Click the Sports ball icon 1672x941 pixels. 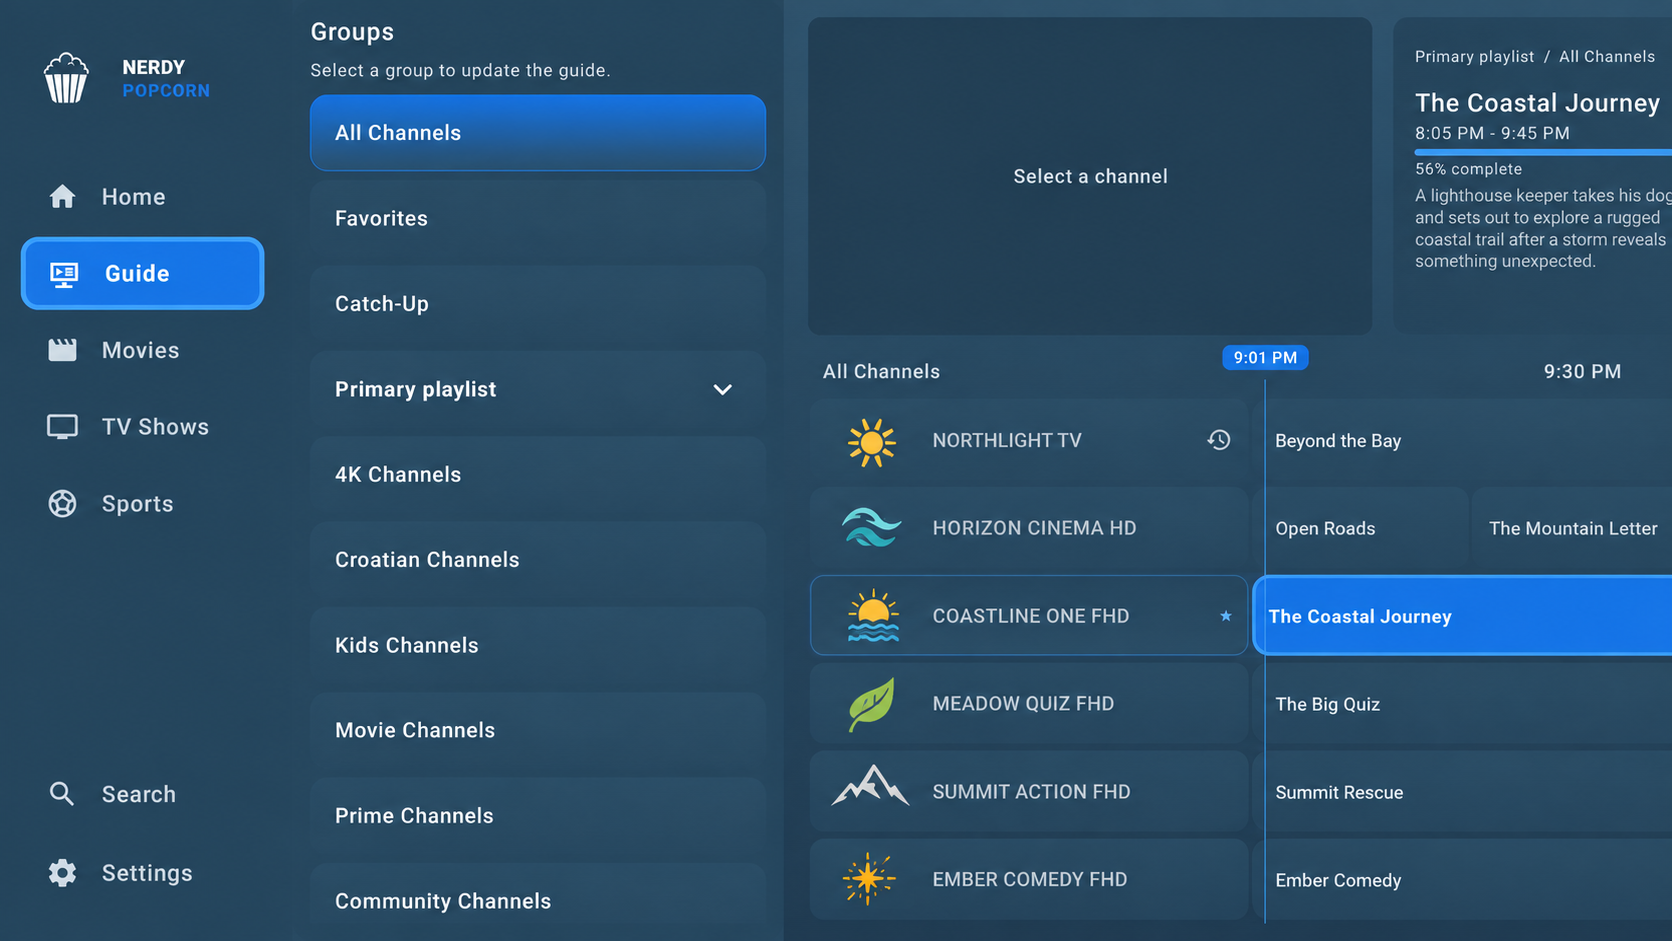[62, 503]
